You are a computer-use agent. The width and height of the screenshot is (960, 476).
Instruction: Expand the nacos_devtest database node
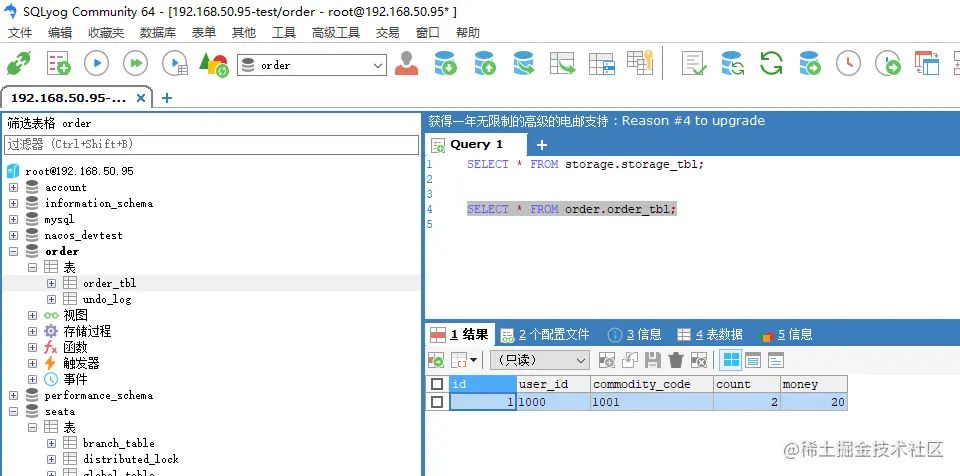[x=13, y=235]
